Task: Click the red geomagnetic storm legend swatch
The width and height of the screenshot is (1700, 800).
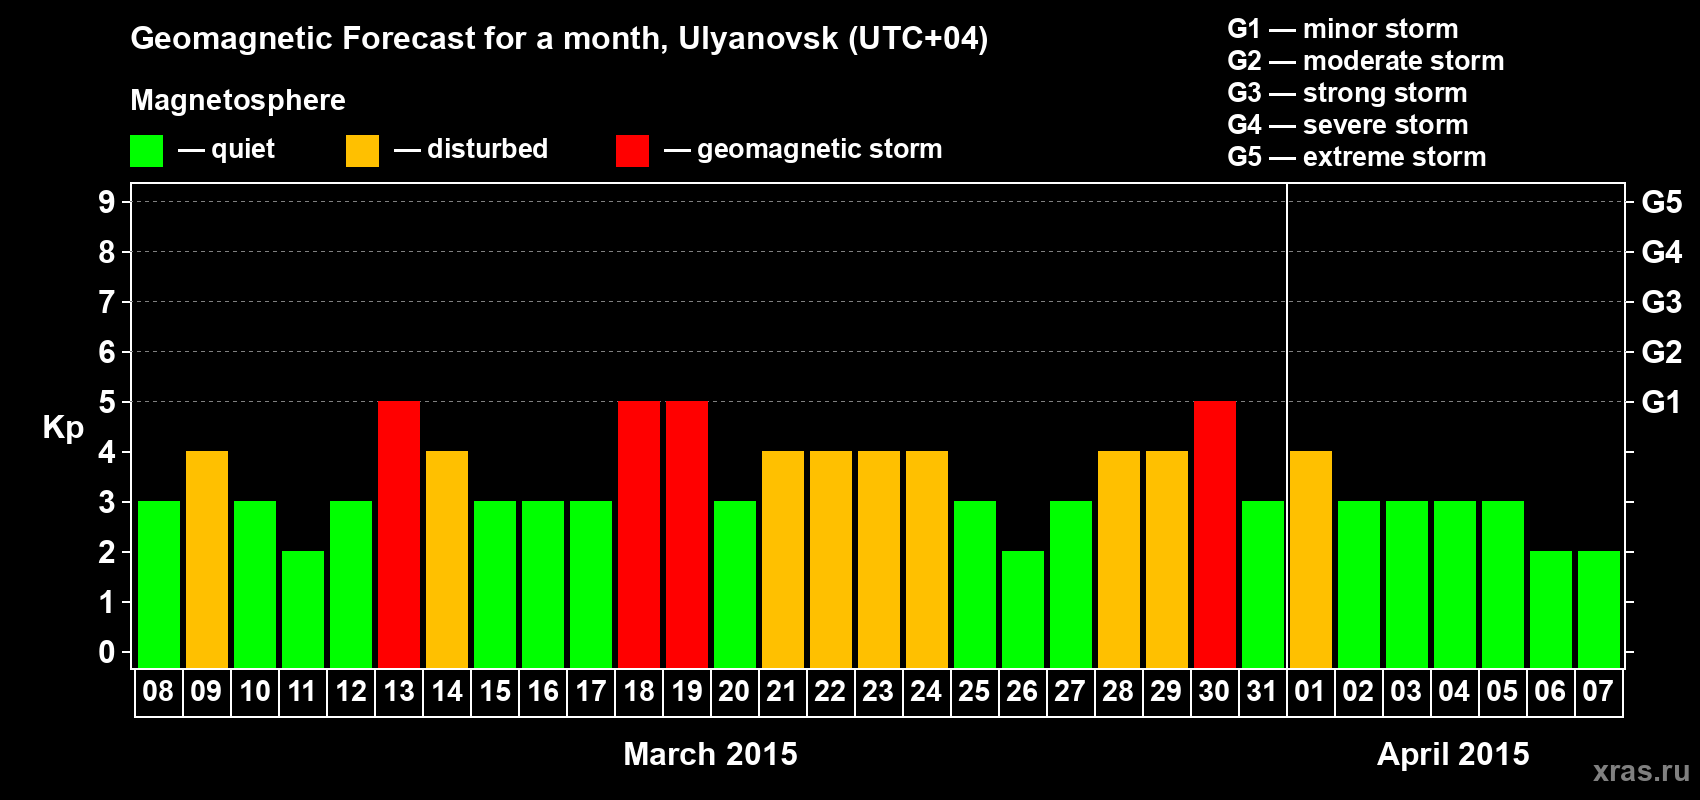Action: [x=632, y=151]
